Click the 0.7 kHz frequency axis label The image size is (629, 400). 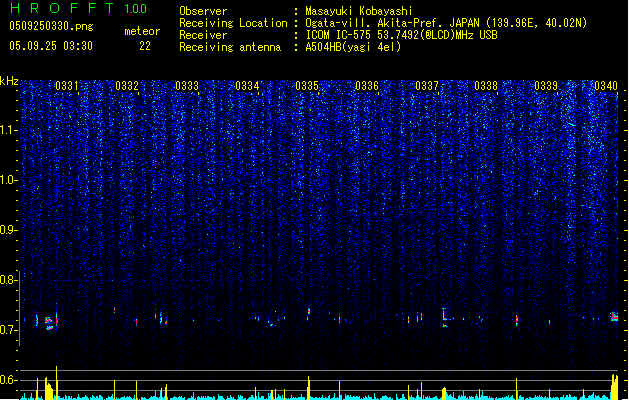[7, 330]
